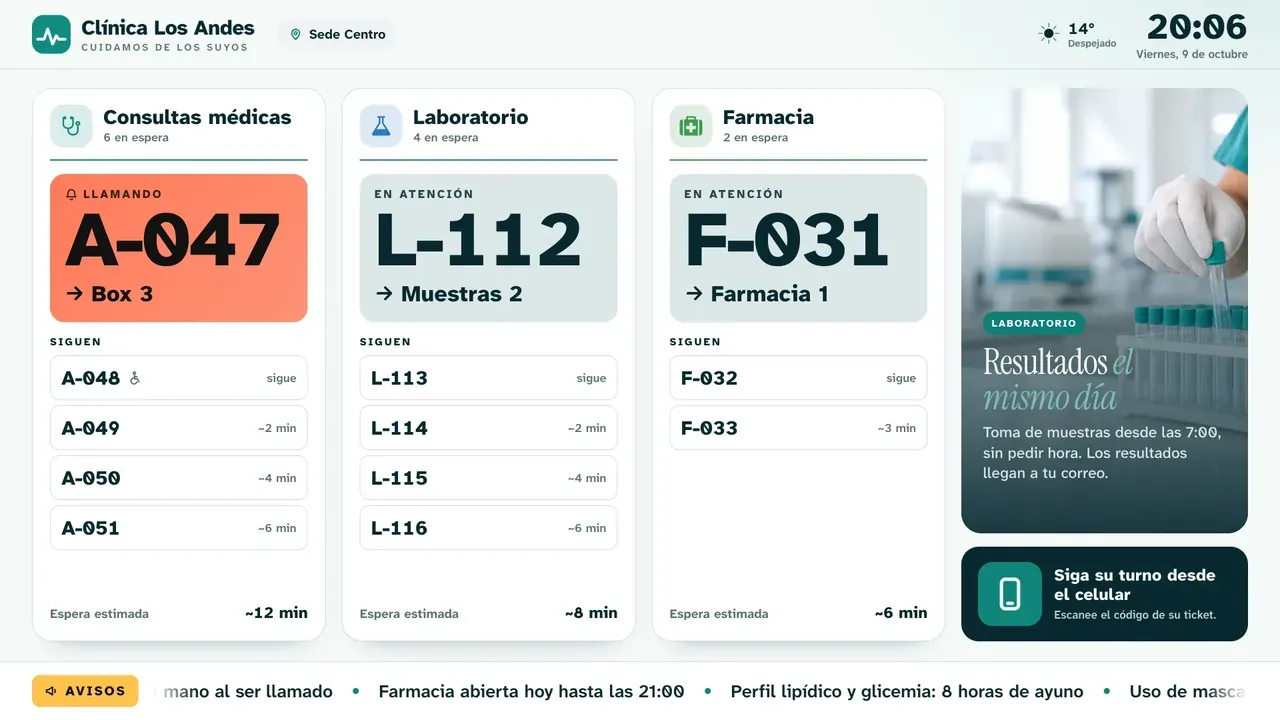Image resolution: width=1280 pixels, height=720 pixels.
Task: Click the L-113 queue row
Action: pos(489,378)
